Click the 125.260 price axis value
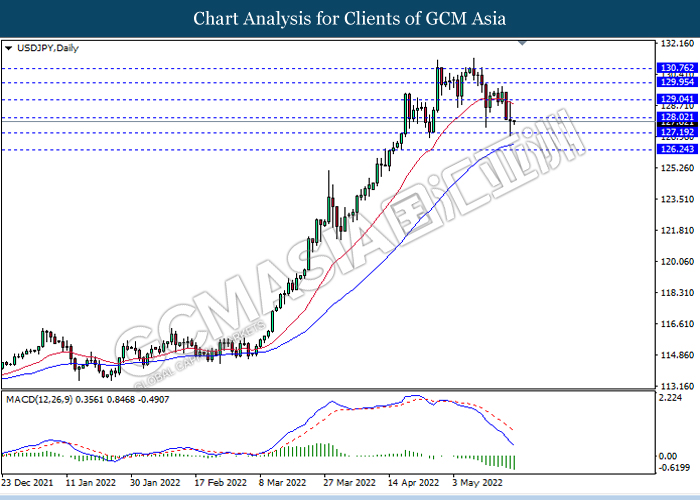Image resolution: width=700 pixels, height=500 pixels. click(x=677, y=168)
